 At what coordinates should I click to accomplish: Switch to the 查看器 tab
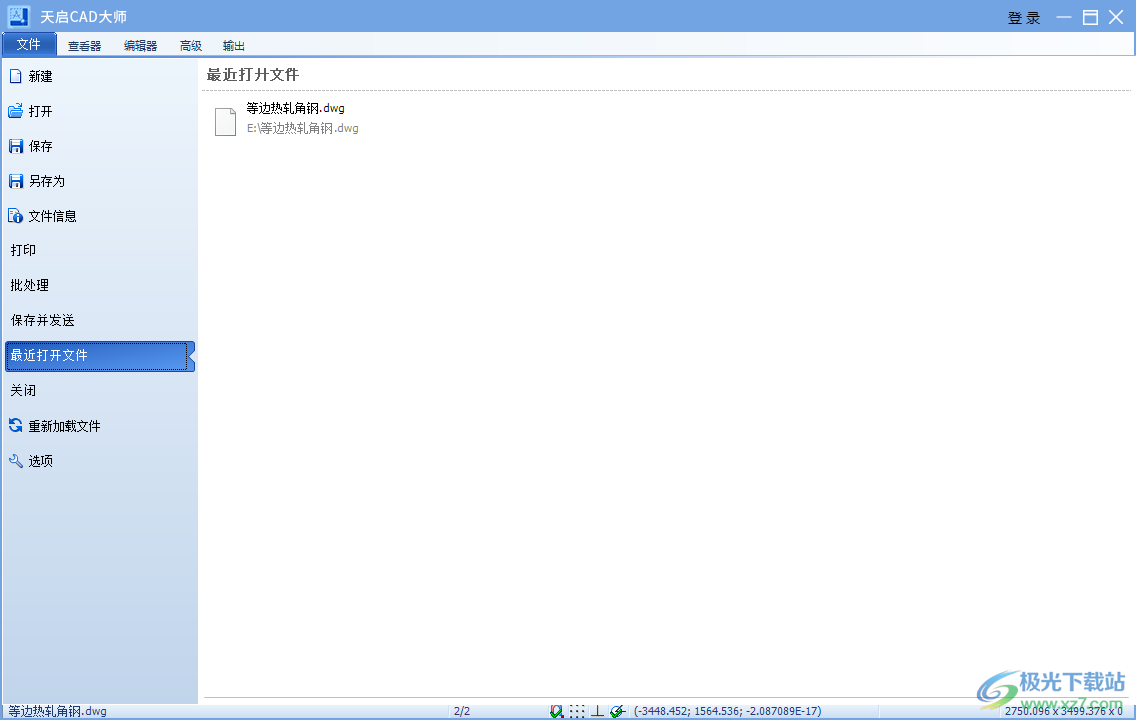(85, 46)
